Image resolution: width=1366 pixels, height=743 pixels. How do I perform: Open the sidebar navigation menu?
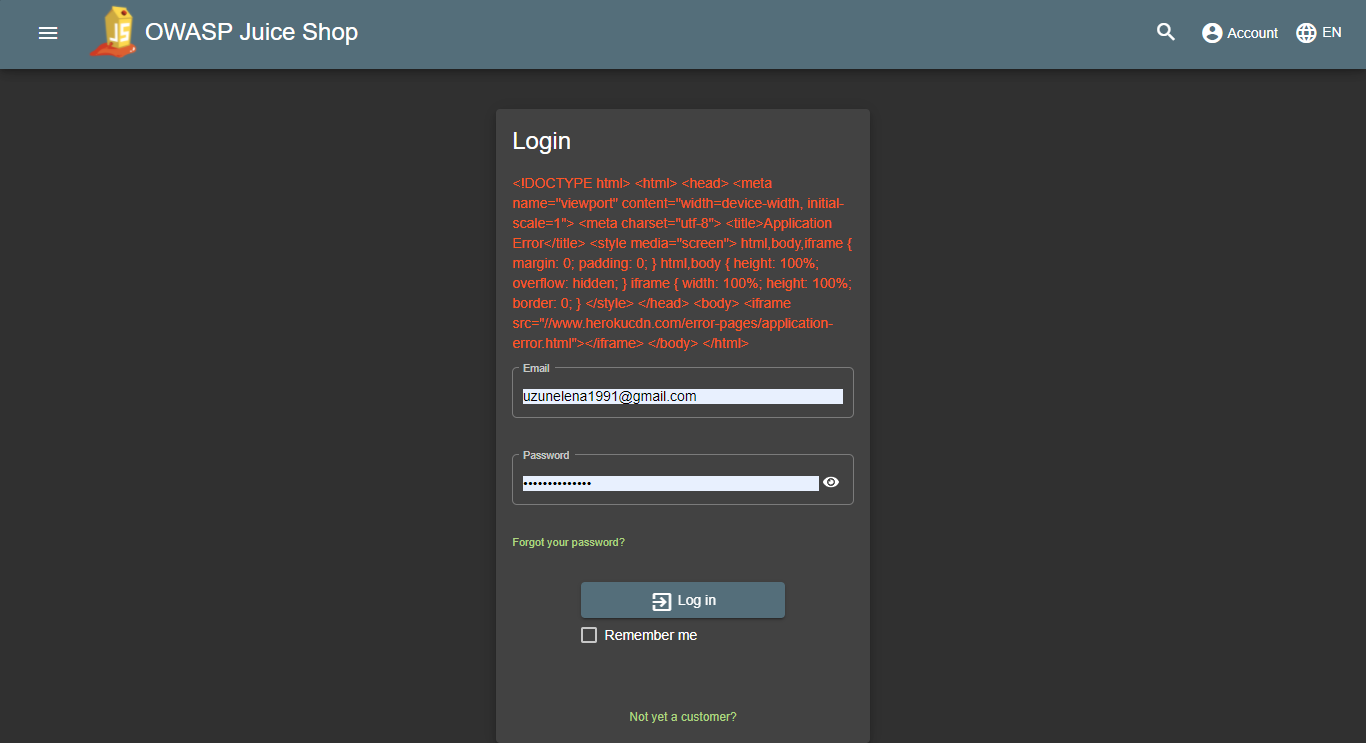[47, 33]
